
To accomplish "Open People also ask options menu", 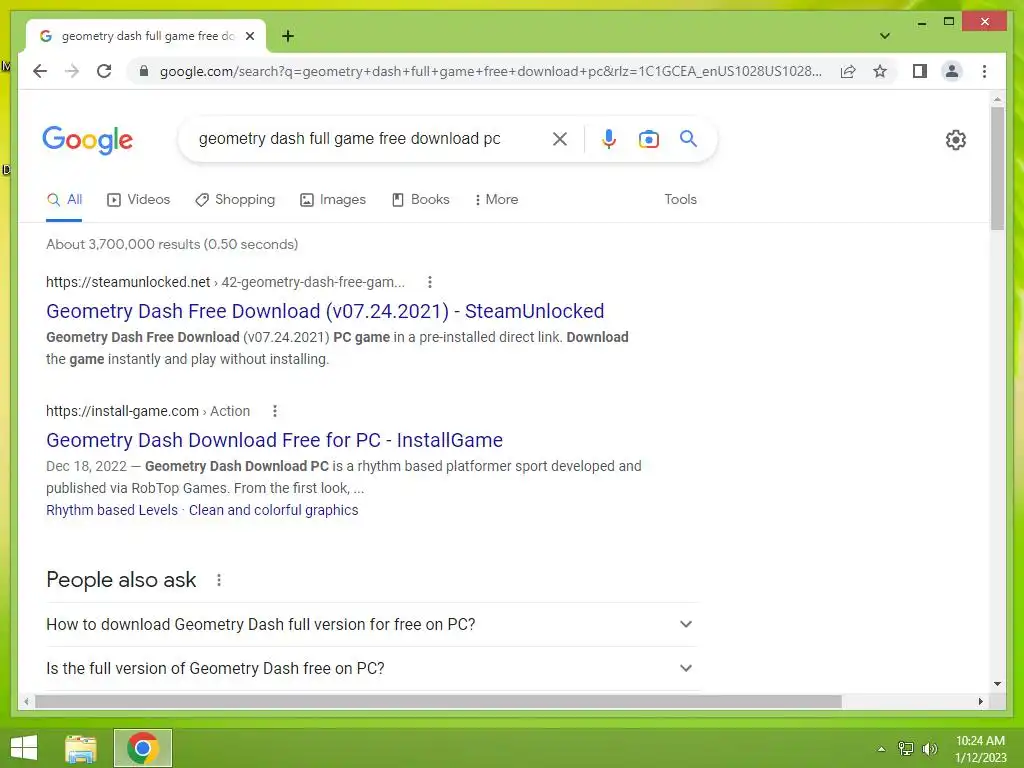I will pos(219,580).
